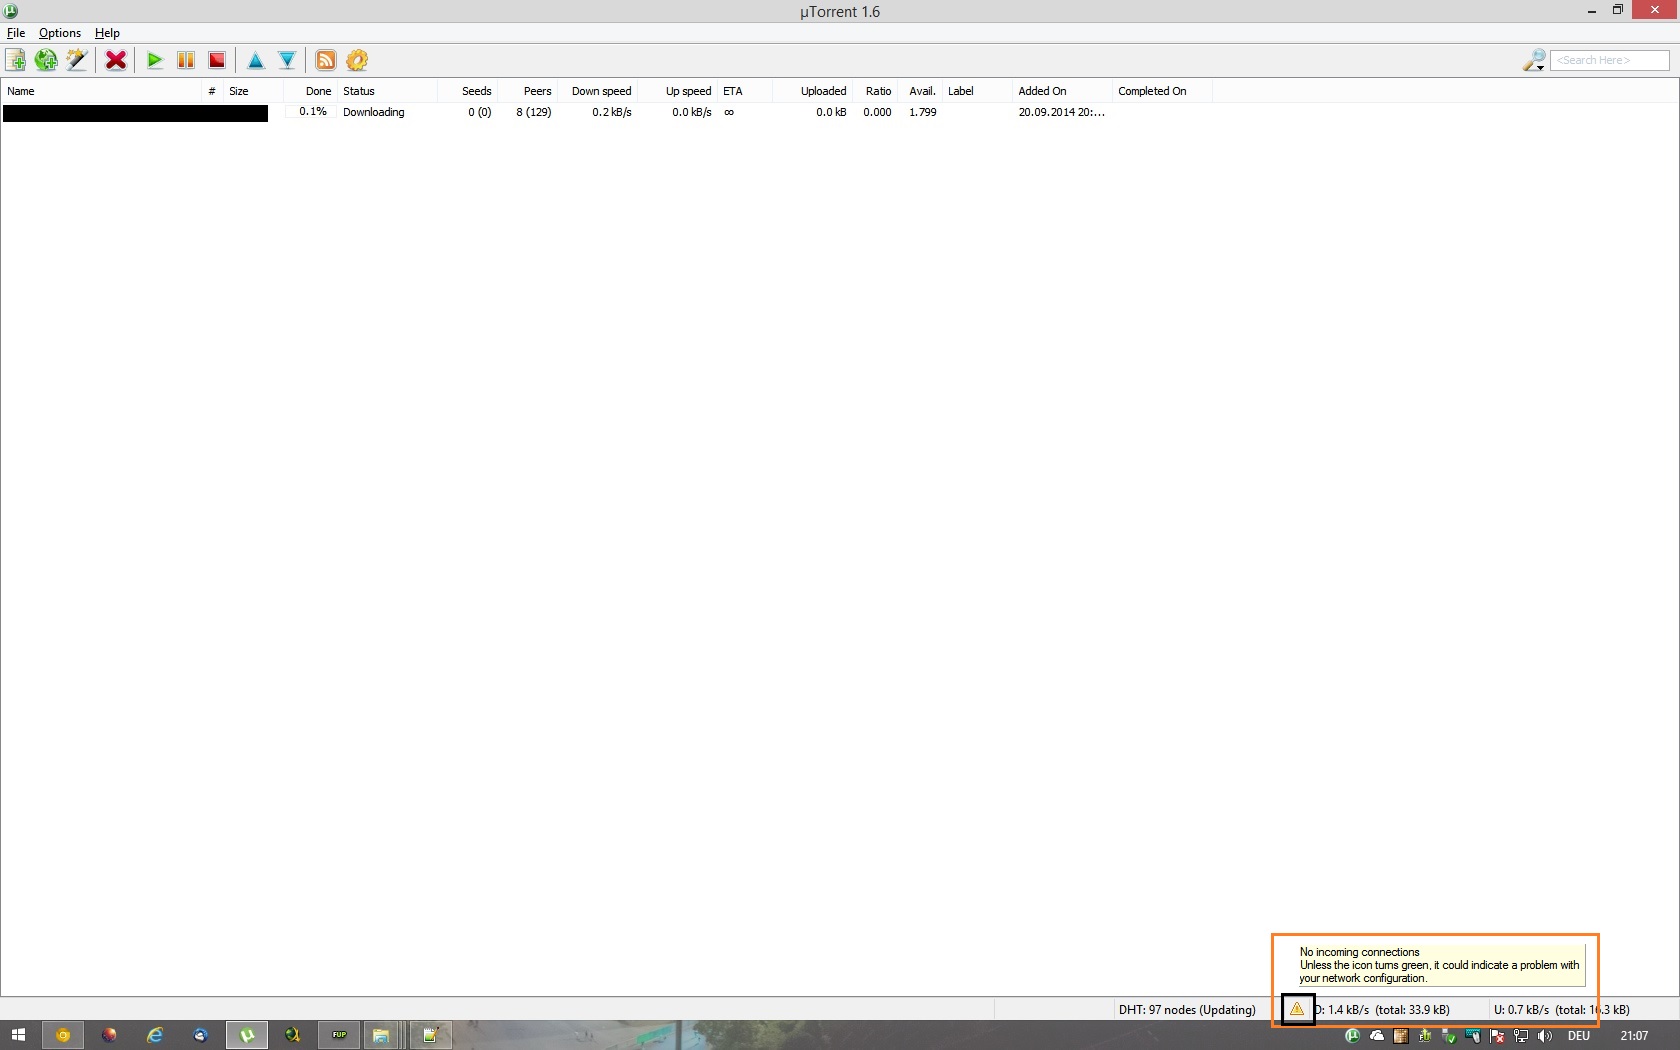Image resolution: width=1680 pixels, height=1050 pixels.
Task: Open the FUP taskbar application
Action: pos(339,1035)
